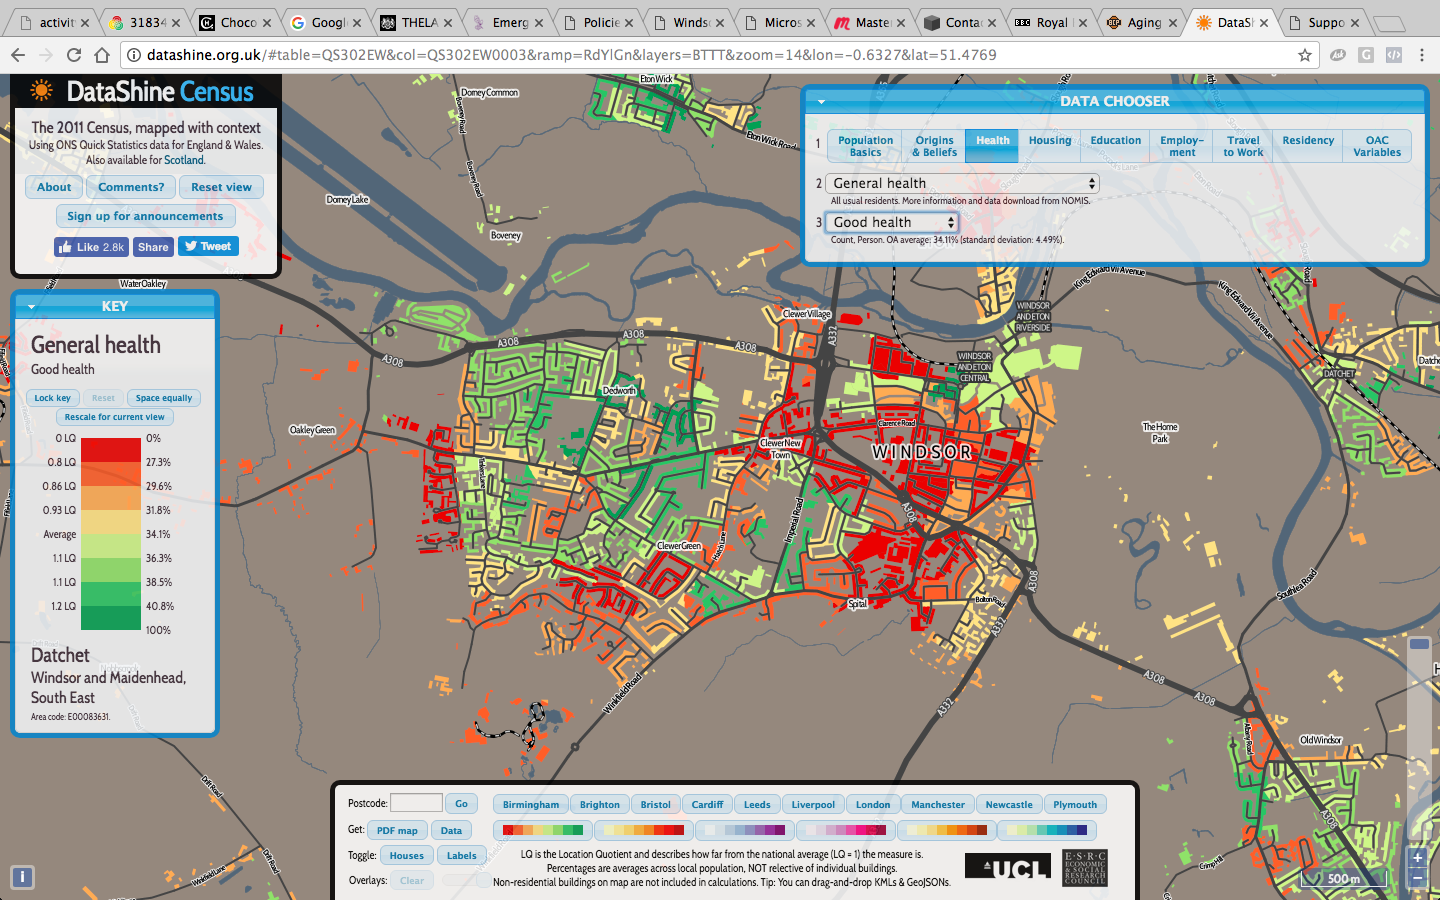The image size is (1440, 900).
Task: Lock the key colour scale
Action: click(x=52, y=398)
